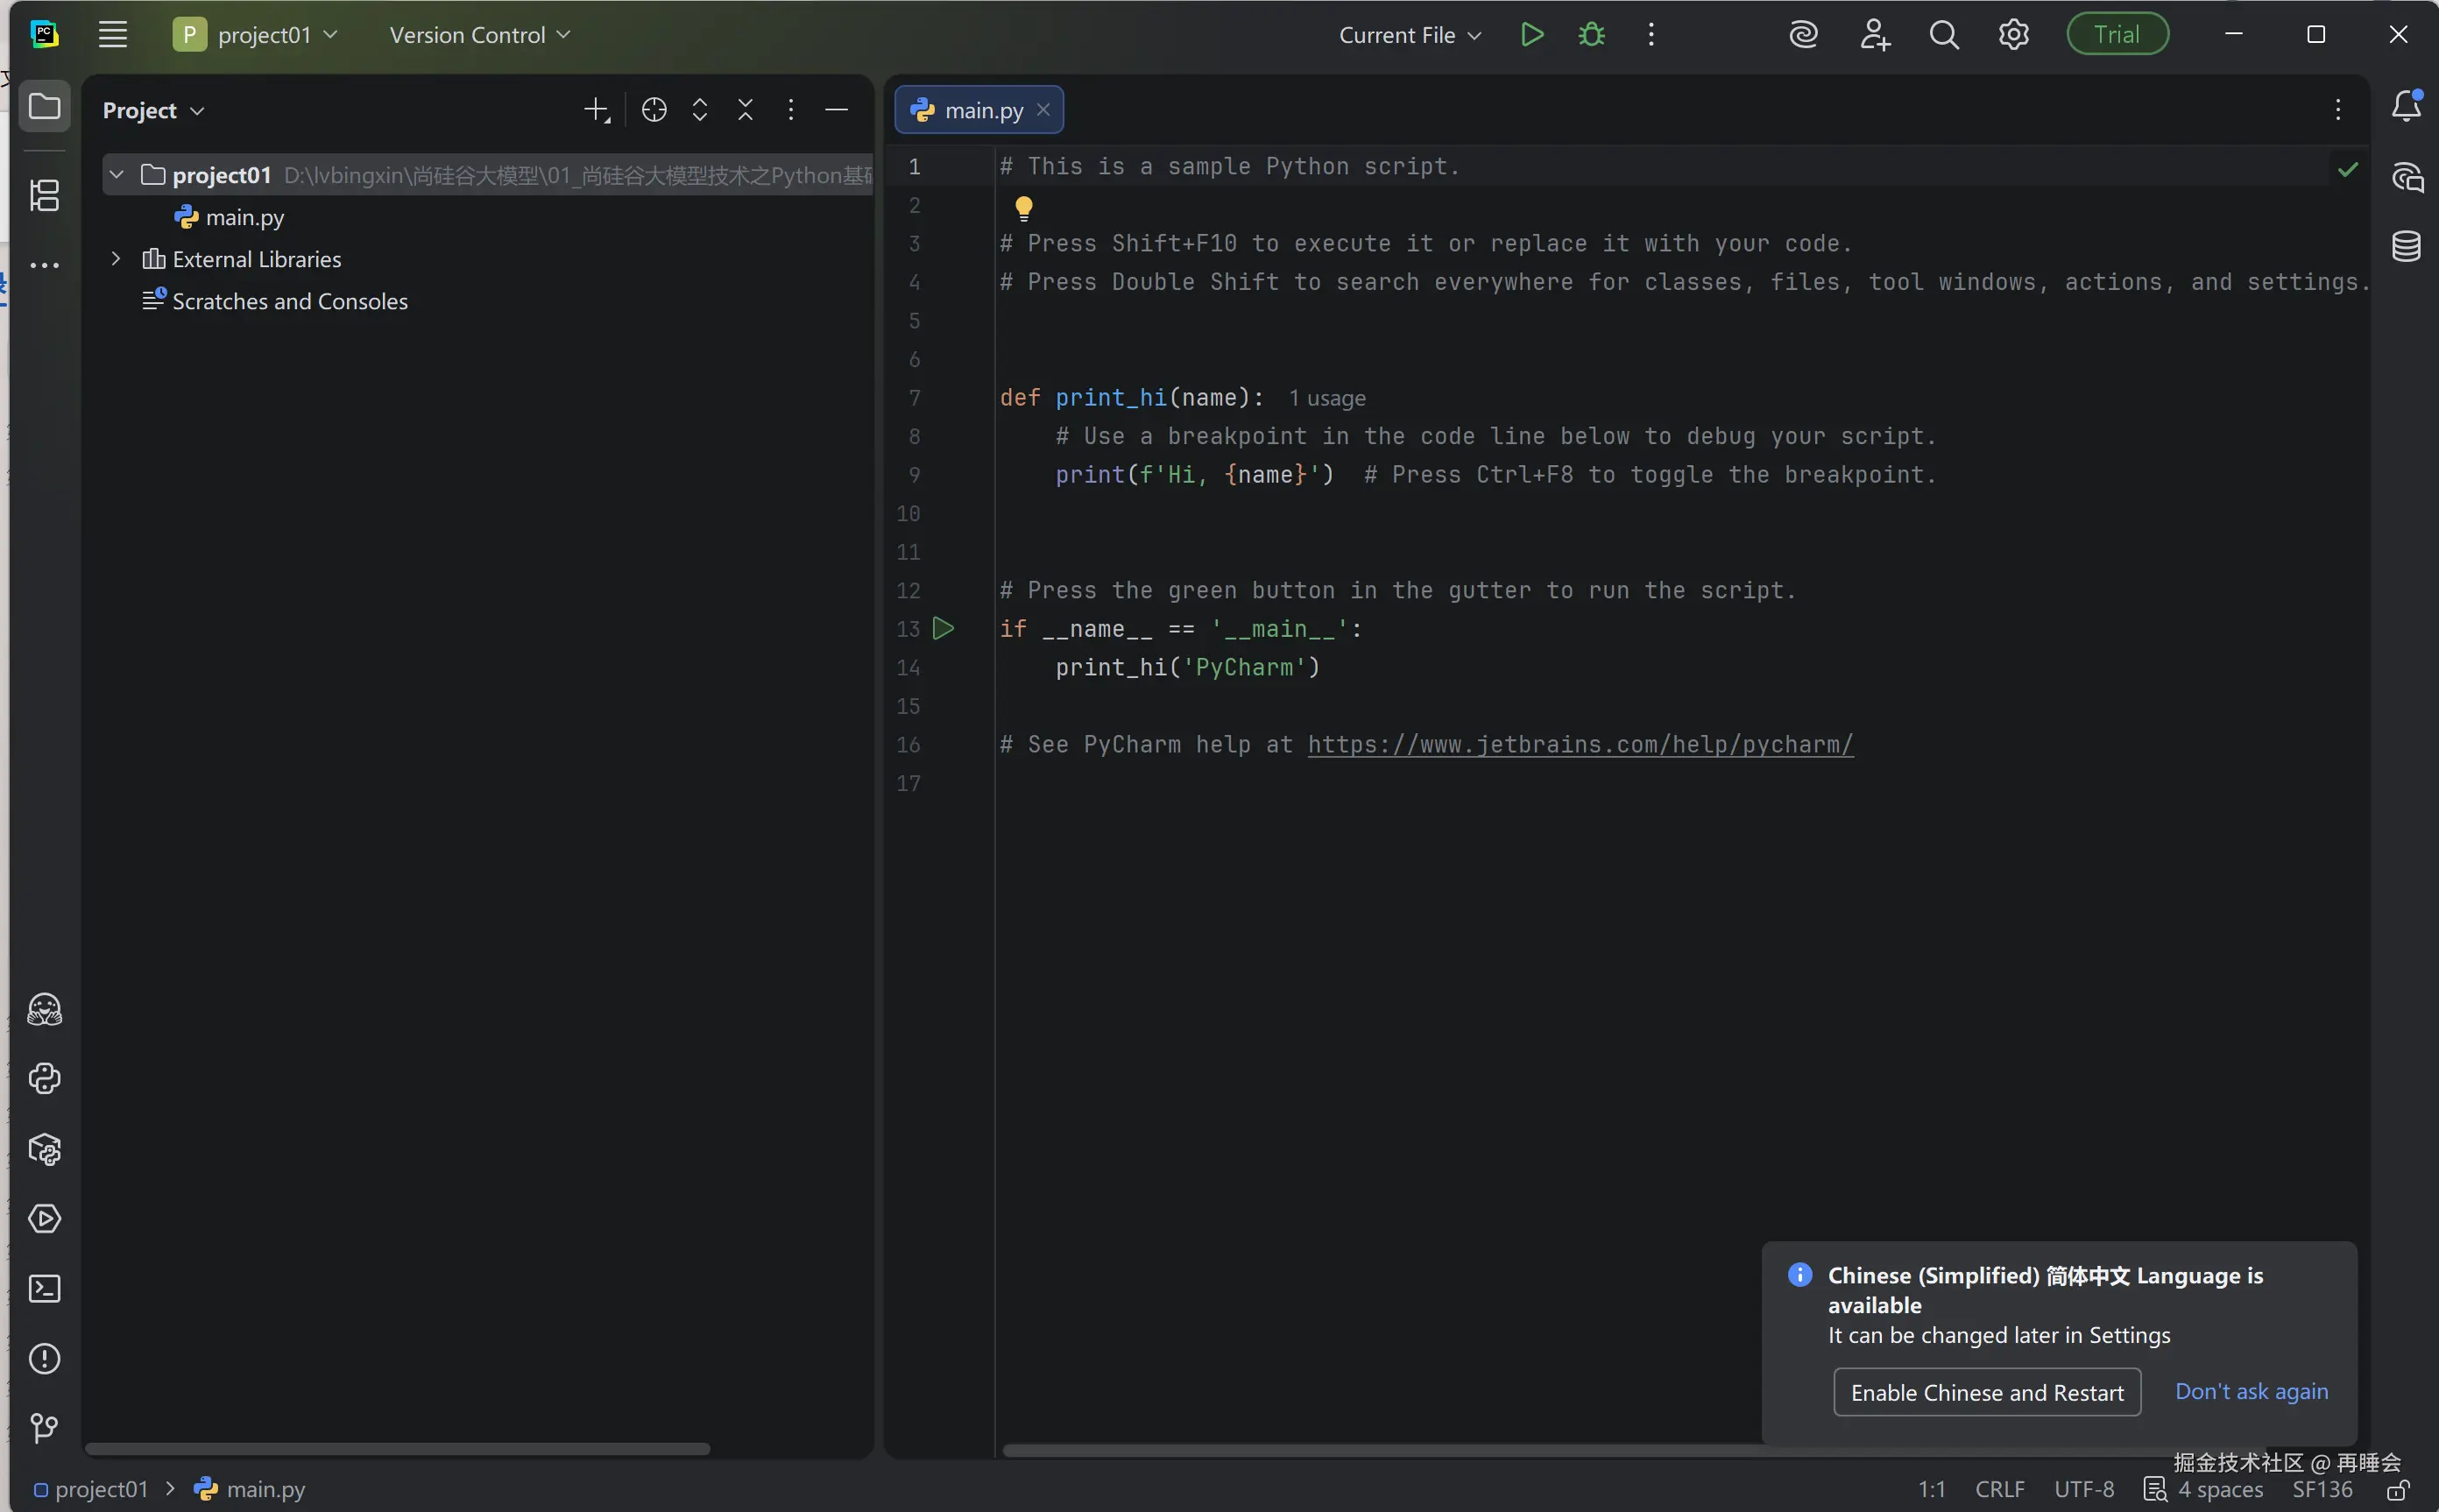The height and width of the screenshot is (1512, 2439).
Task: Open the Git tool window icon
Action: click(x=44, y=1428)
